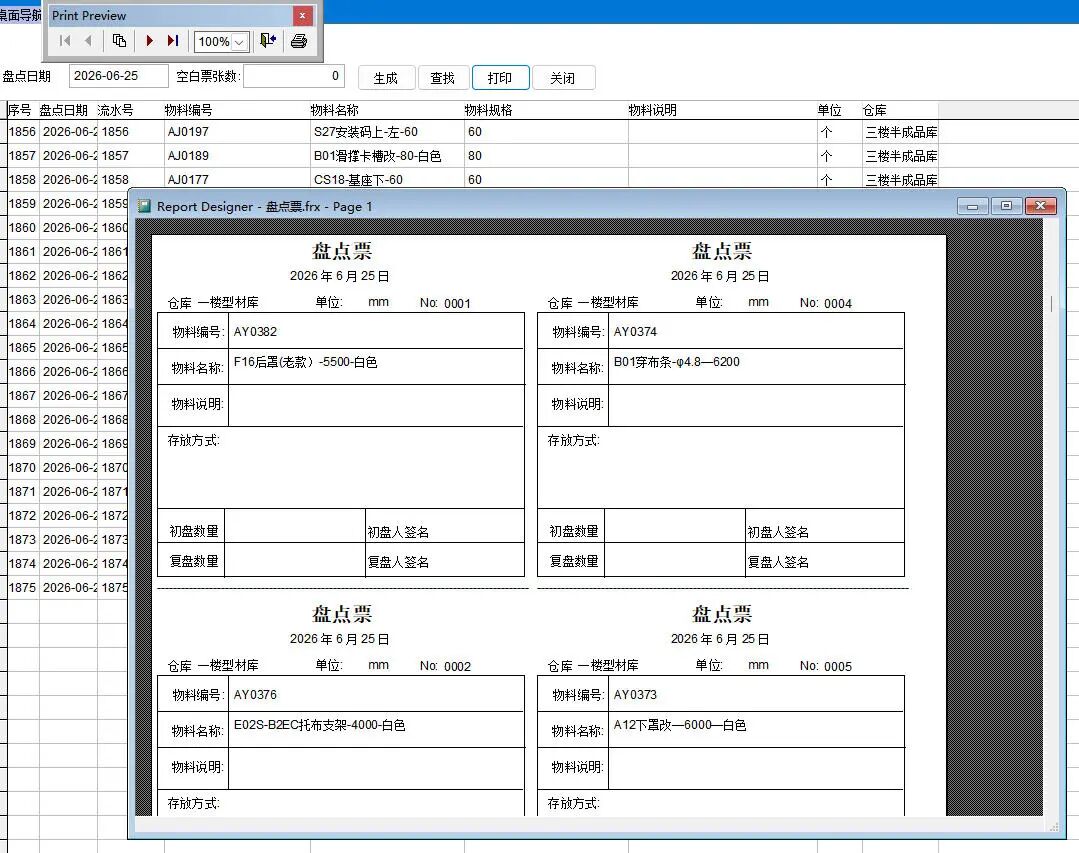
Task: Click No: 0004 ticket number
Action: (x=826, y=303)
